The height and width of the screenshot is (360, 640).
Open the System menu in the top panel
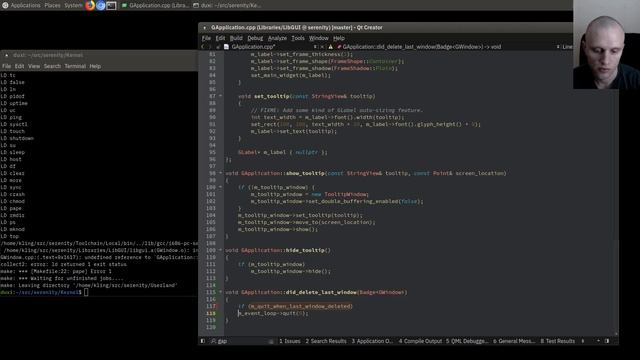pos(73,5)
